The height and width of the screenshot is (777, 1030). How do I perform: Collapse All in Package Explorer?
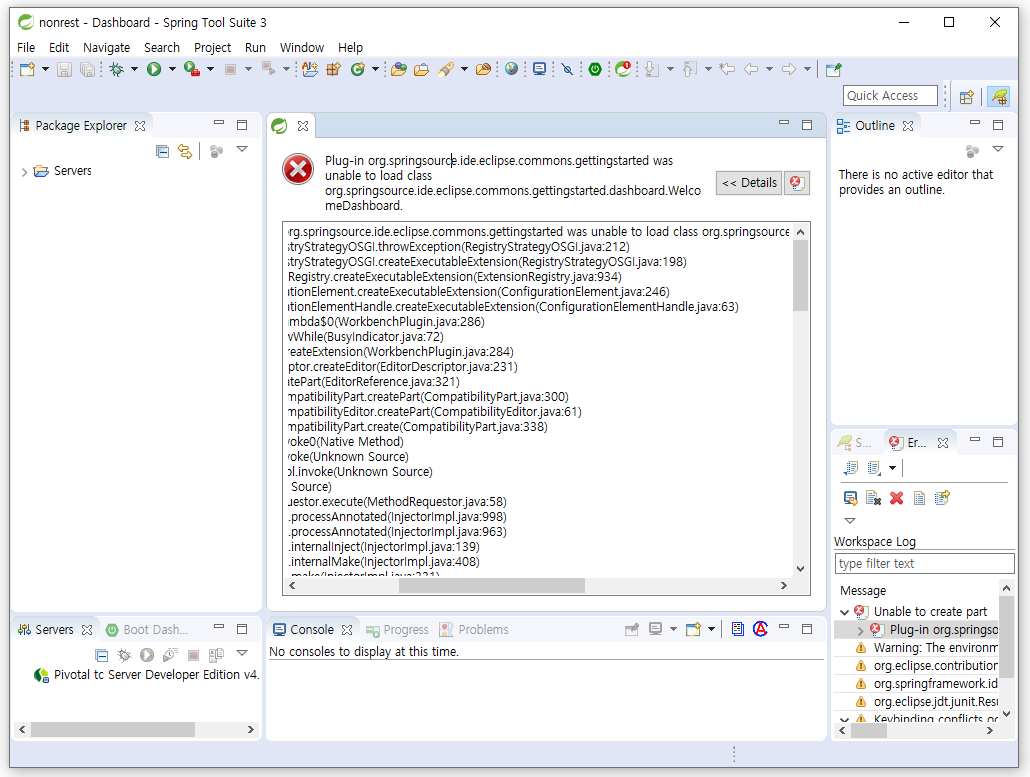click(162, 152)
